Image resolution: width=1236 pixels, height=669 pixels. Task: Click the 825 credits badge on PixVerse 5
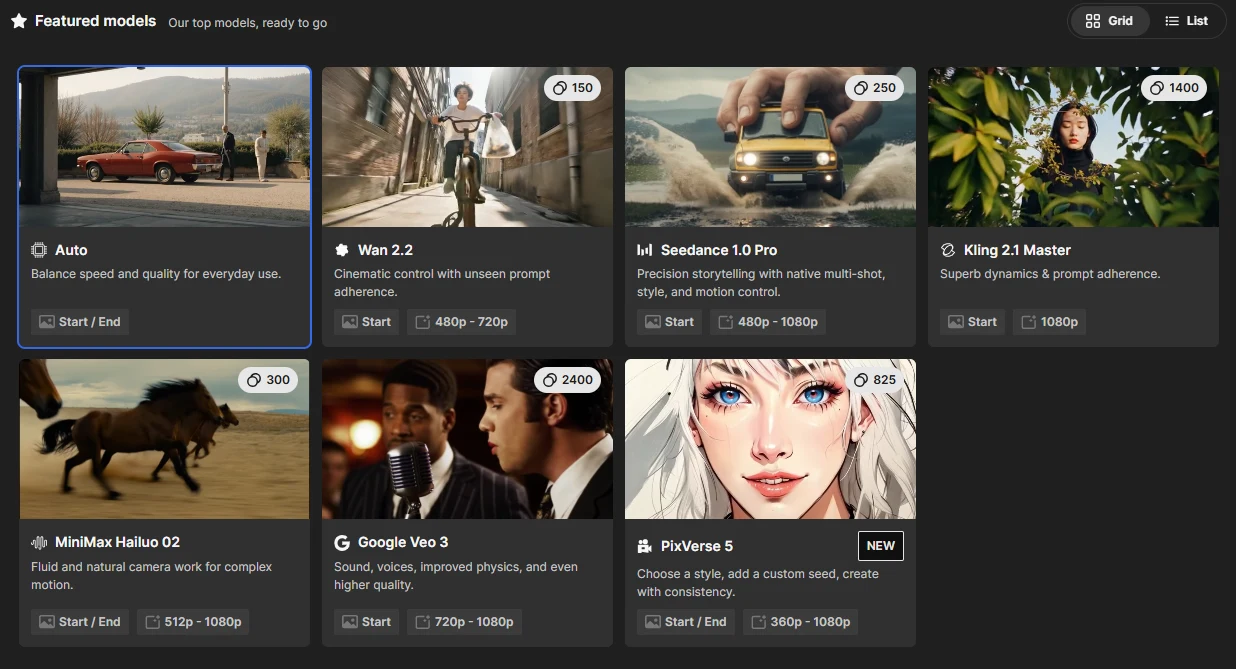tap(875, 380)
